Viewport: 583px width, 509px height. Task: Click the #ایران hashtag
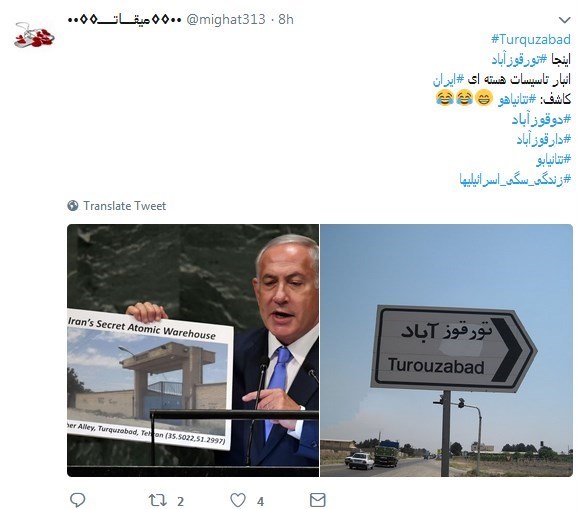coord(448,80)
